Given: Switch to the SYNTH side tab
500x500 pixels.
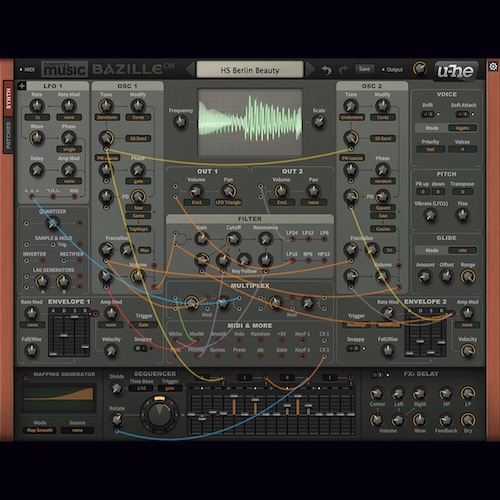Looking at the screenshot, I should pos(8,98).
